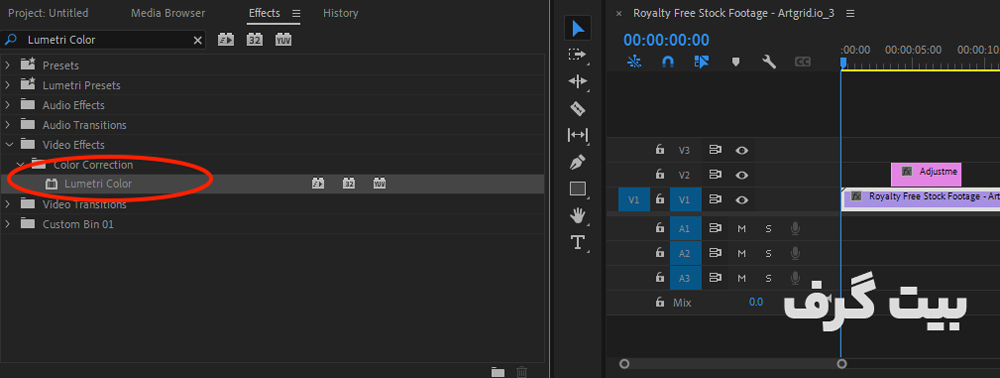Toggle V2 track lock
1000x378 pixels.
[x=659, y=174]
